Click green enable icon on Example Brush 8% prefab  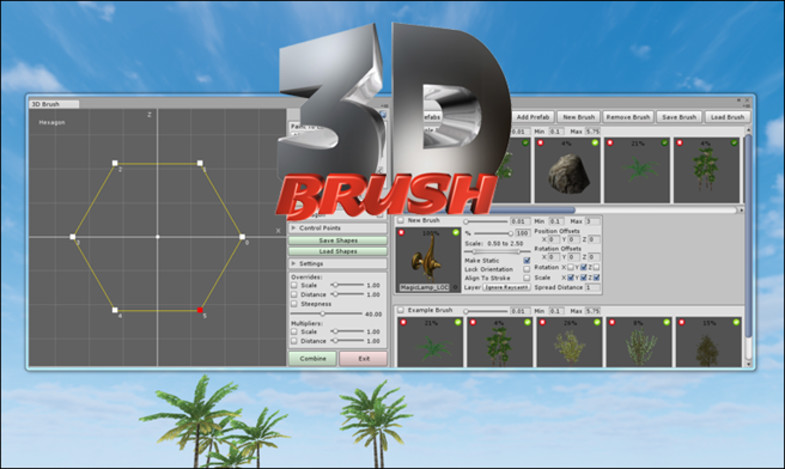point(666,322)
